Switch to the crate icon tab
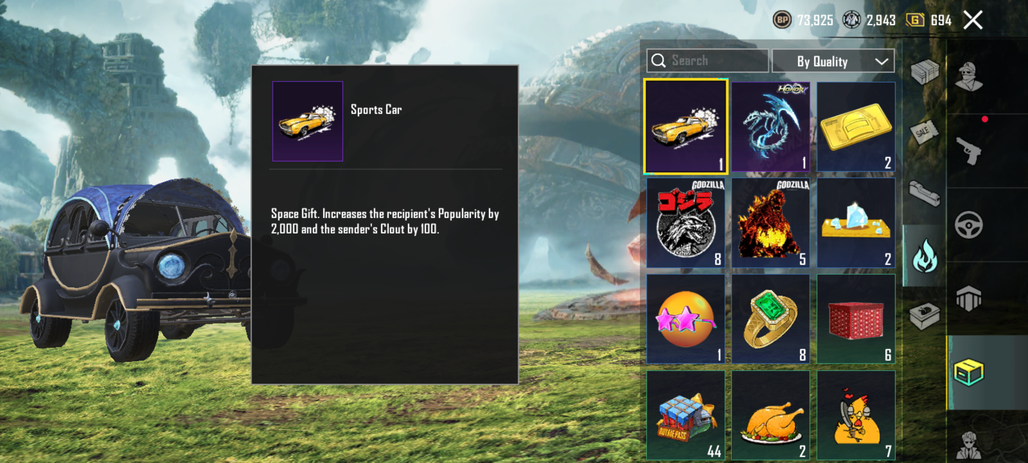Viewport: 1028px width, 463px height. pyautogui.click(x=924, y=71)
